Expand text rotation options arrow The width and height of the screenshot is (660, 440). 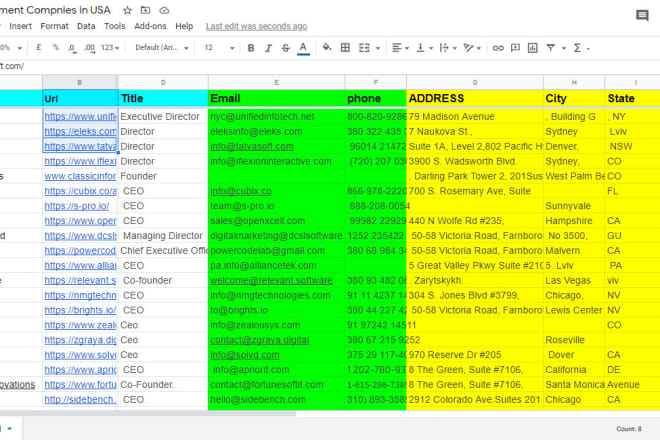pyautogui.click(x=479, y=48)
